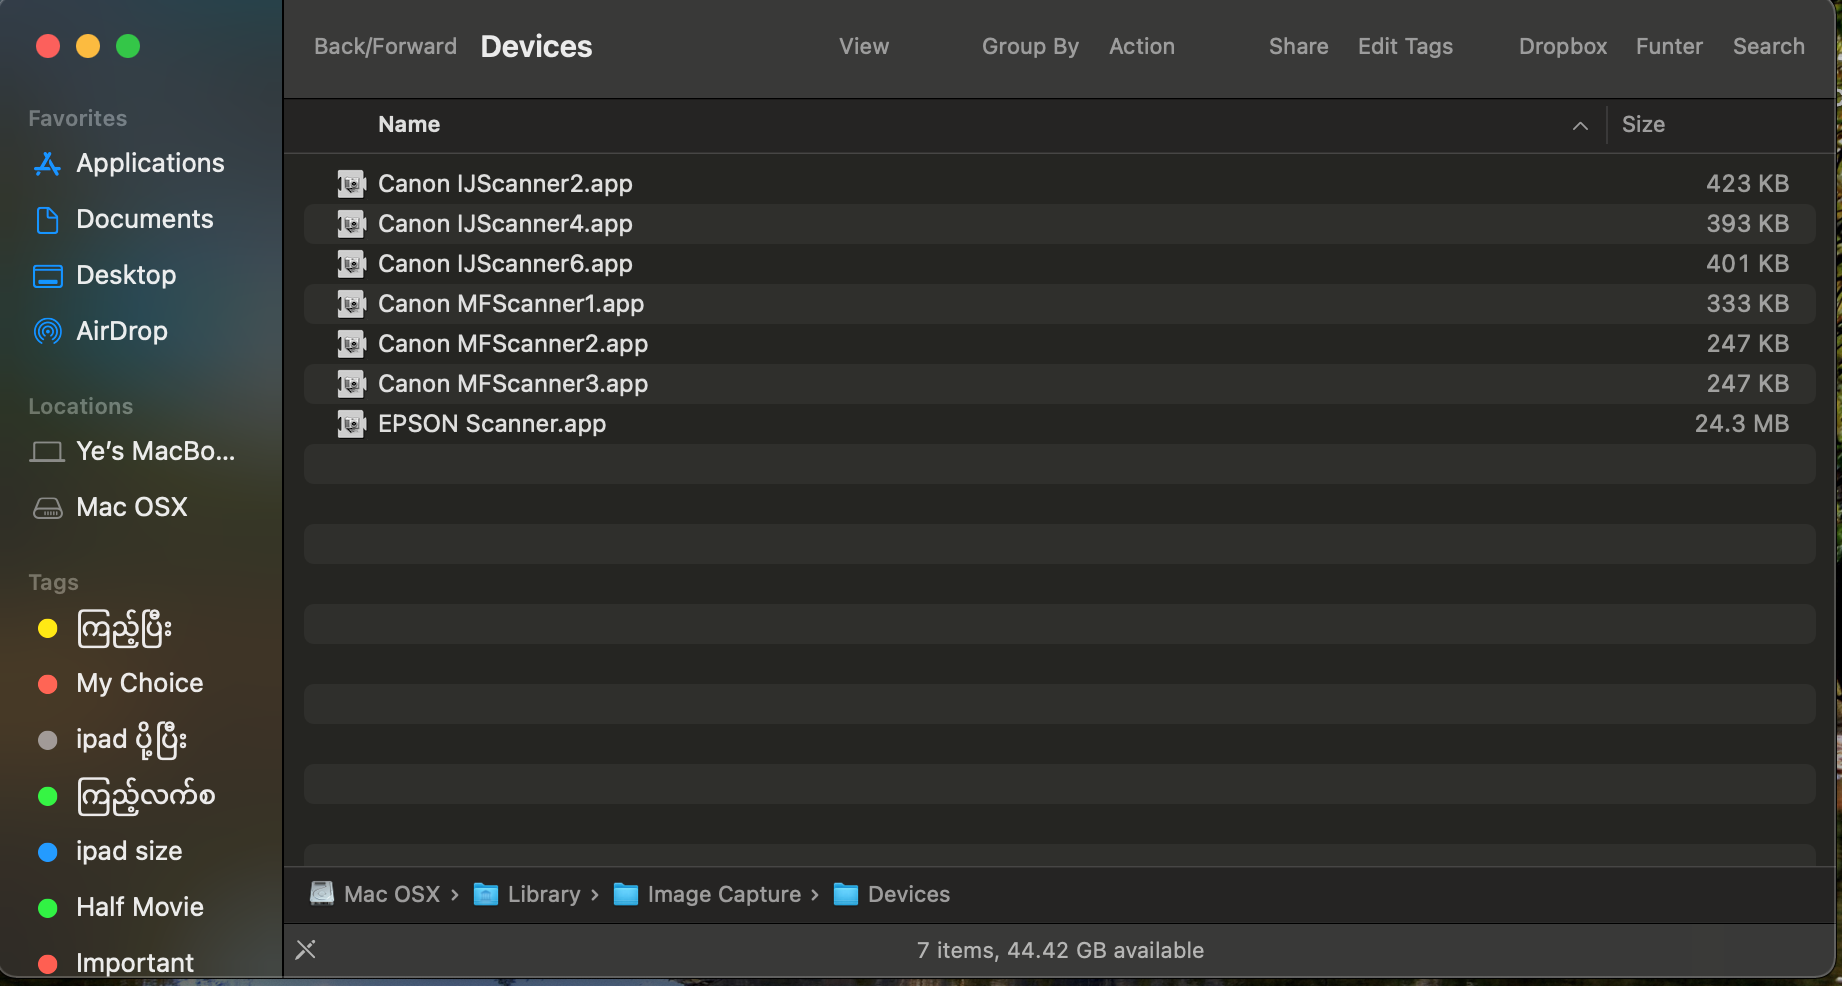
Task: Click the Canon MFScanner1.app file icon
Action: point(351,304)
